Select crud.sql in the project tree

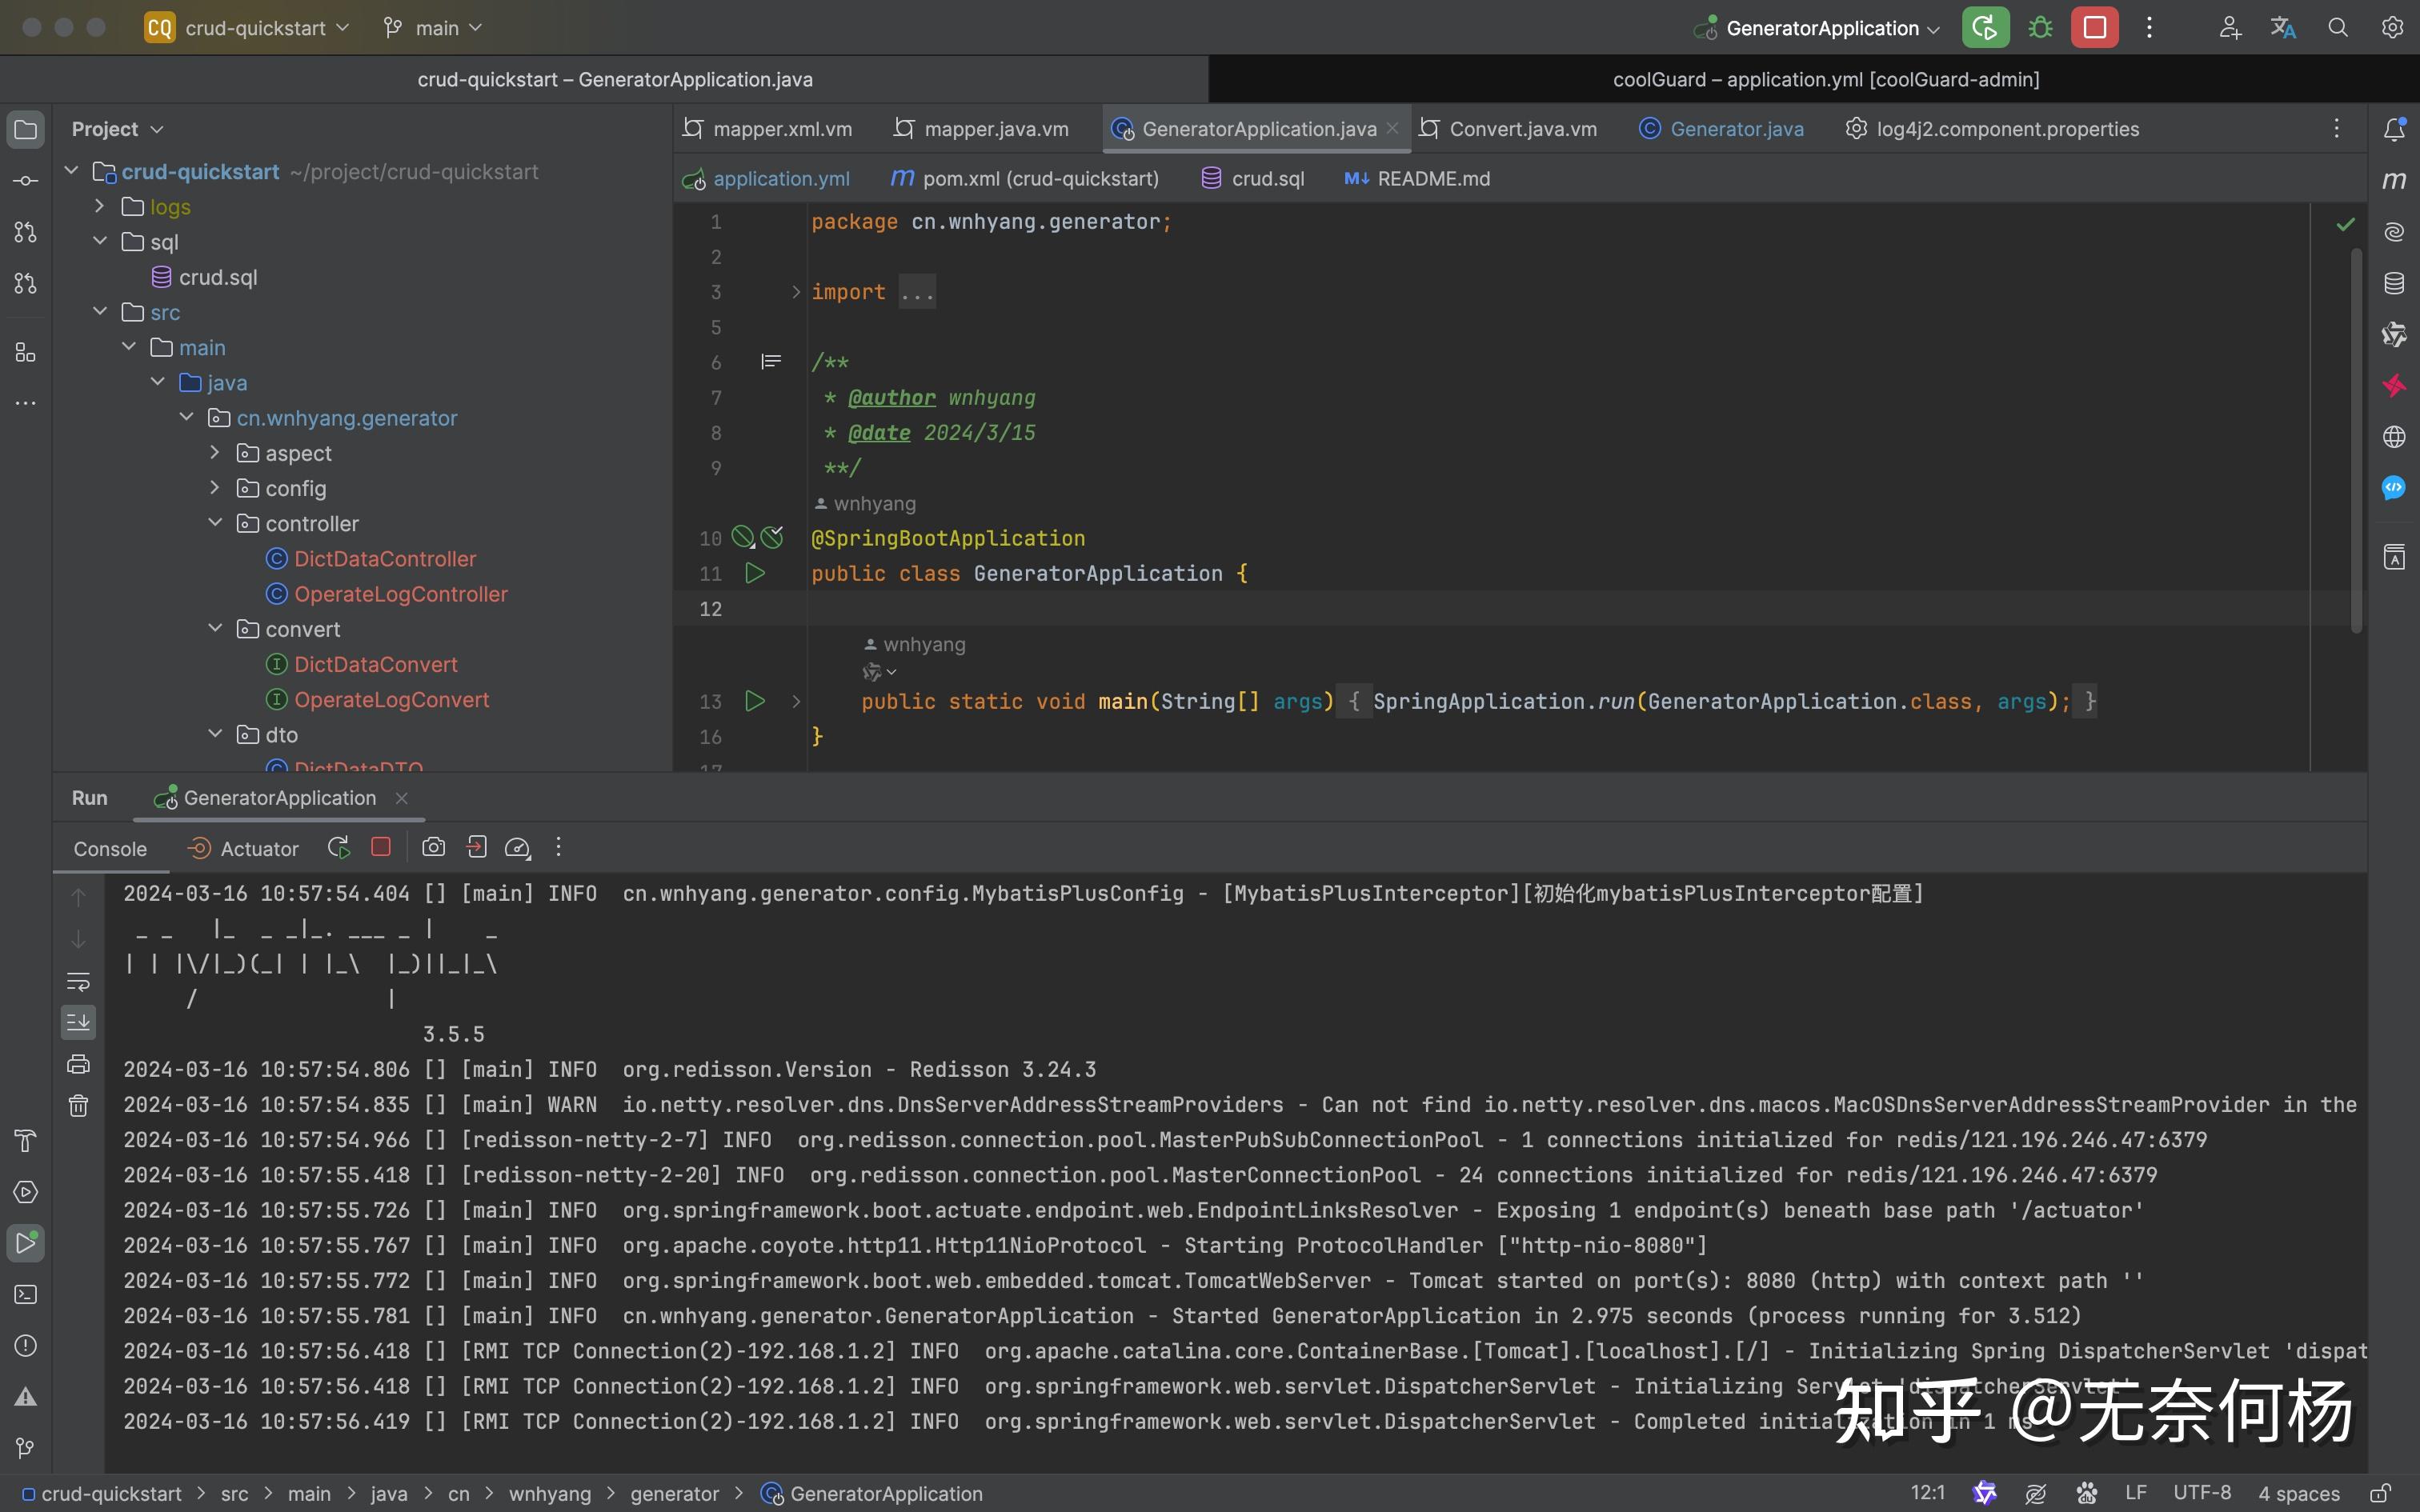[218, 277]
